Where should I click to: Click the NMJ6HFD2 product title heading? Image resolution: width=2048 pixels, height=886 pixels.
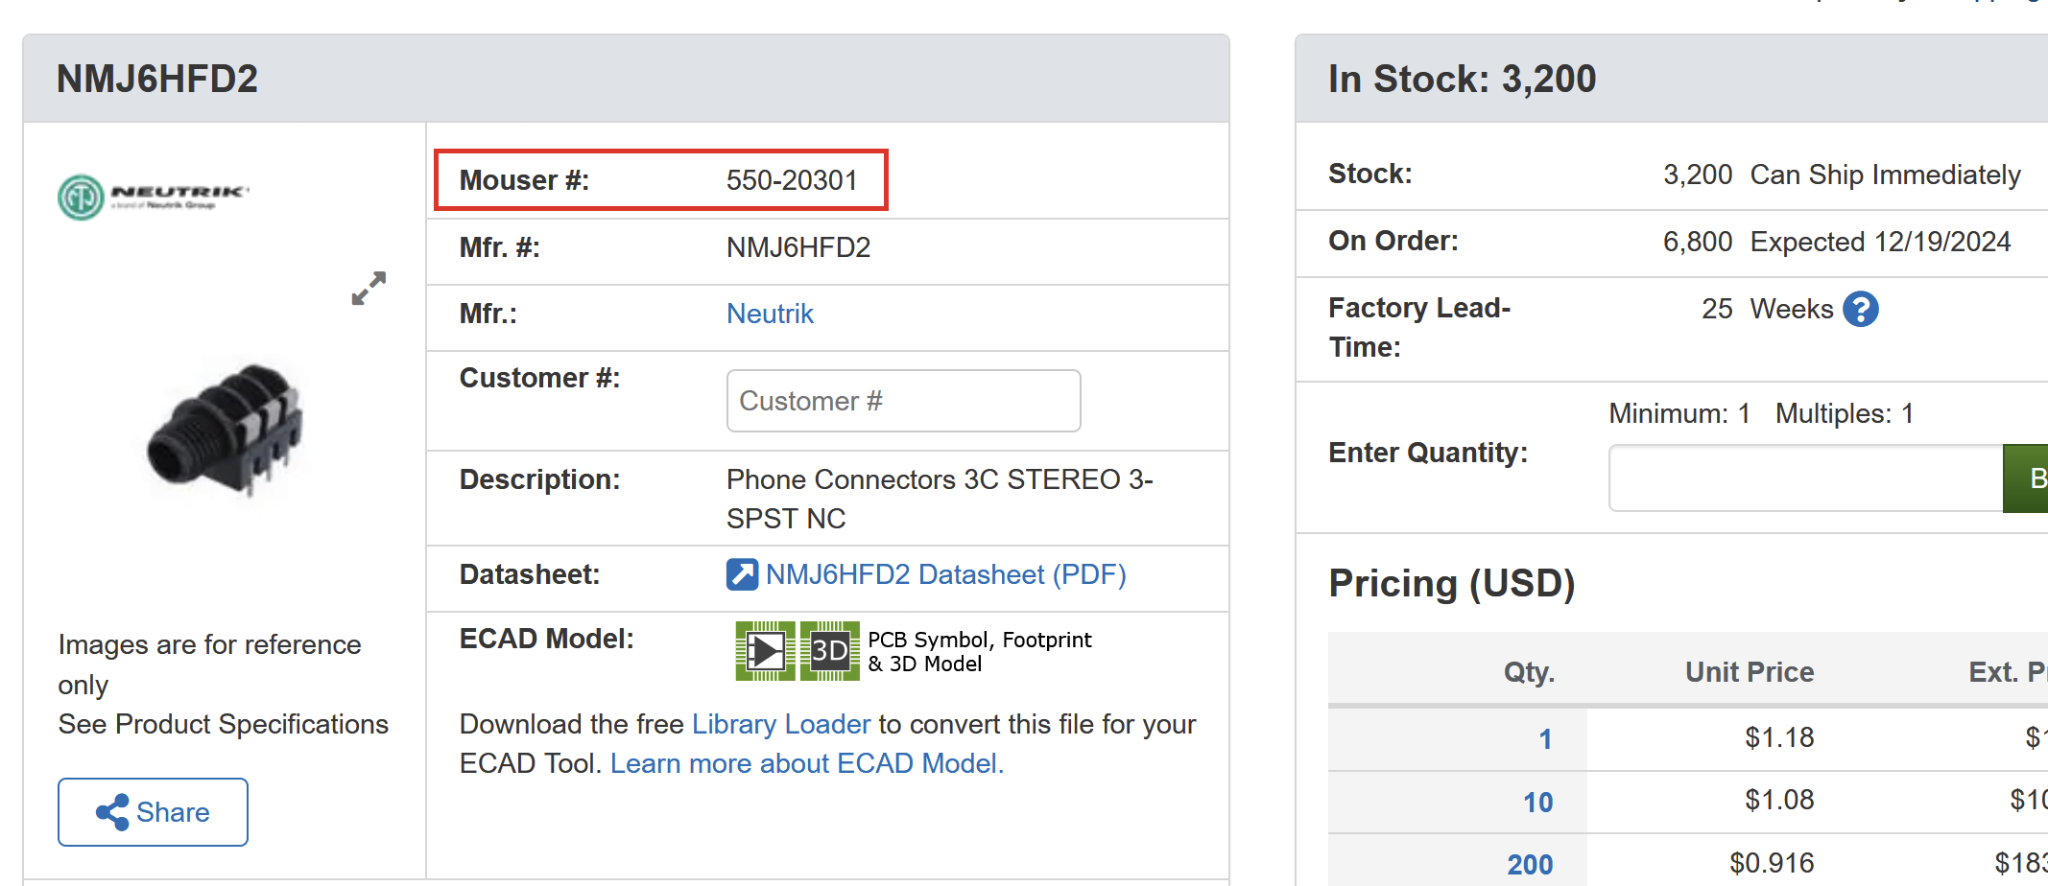157,79
